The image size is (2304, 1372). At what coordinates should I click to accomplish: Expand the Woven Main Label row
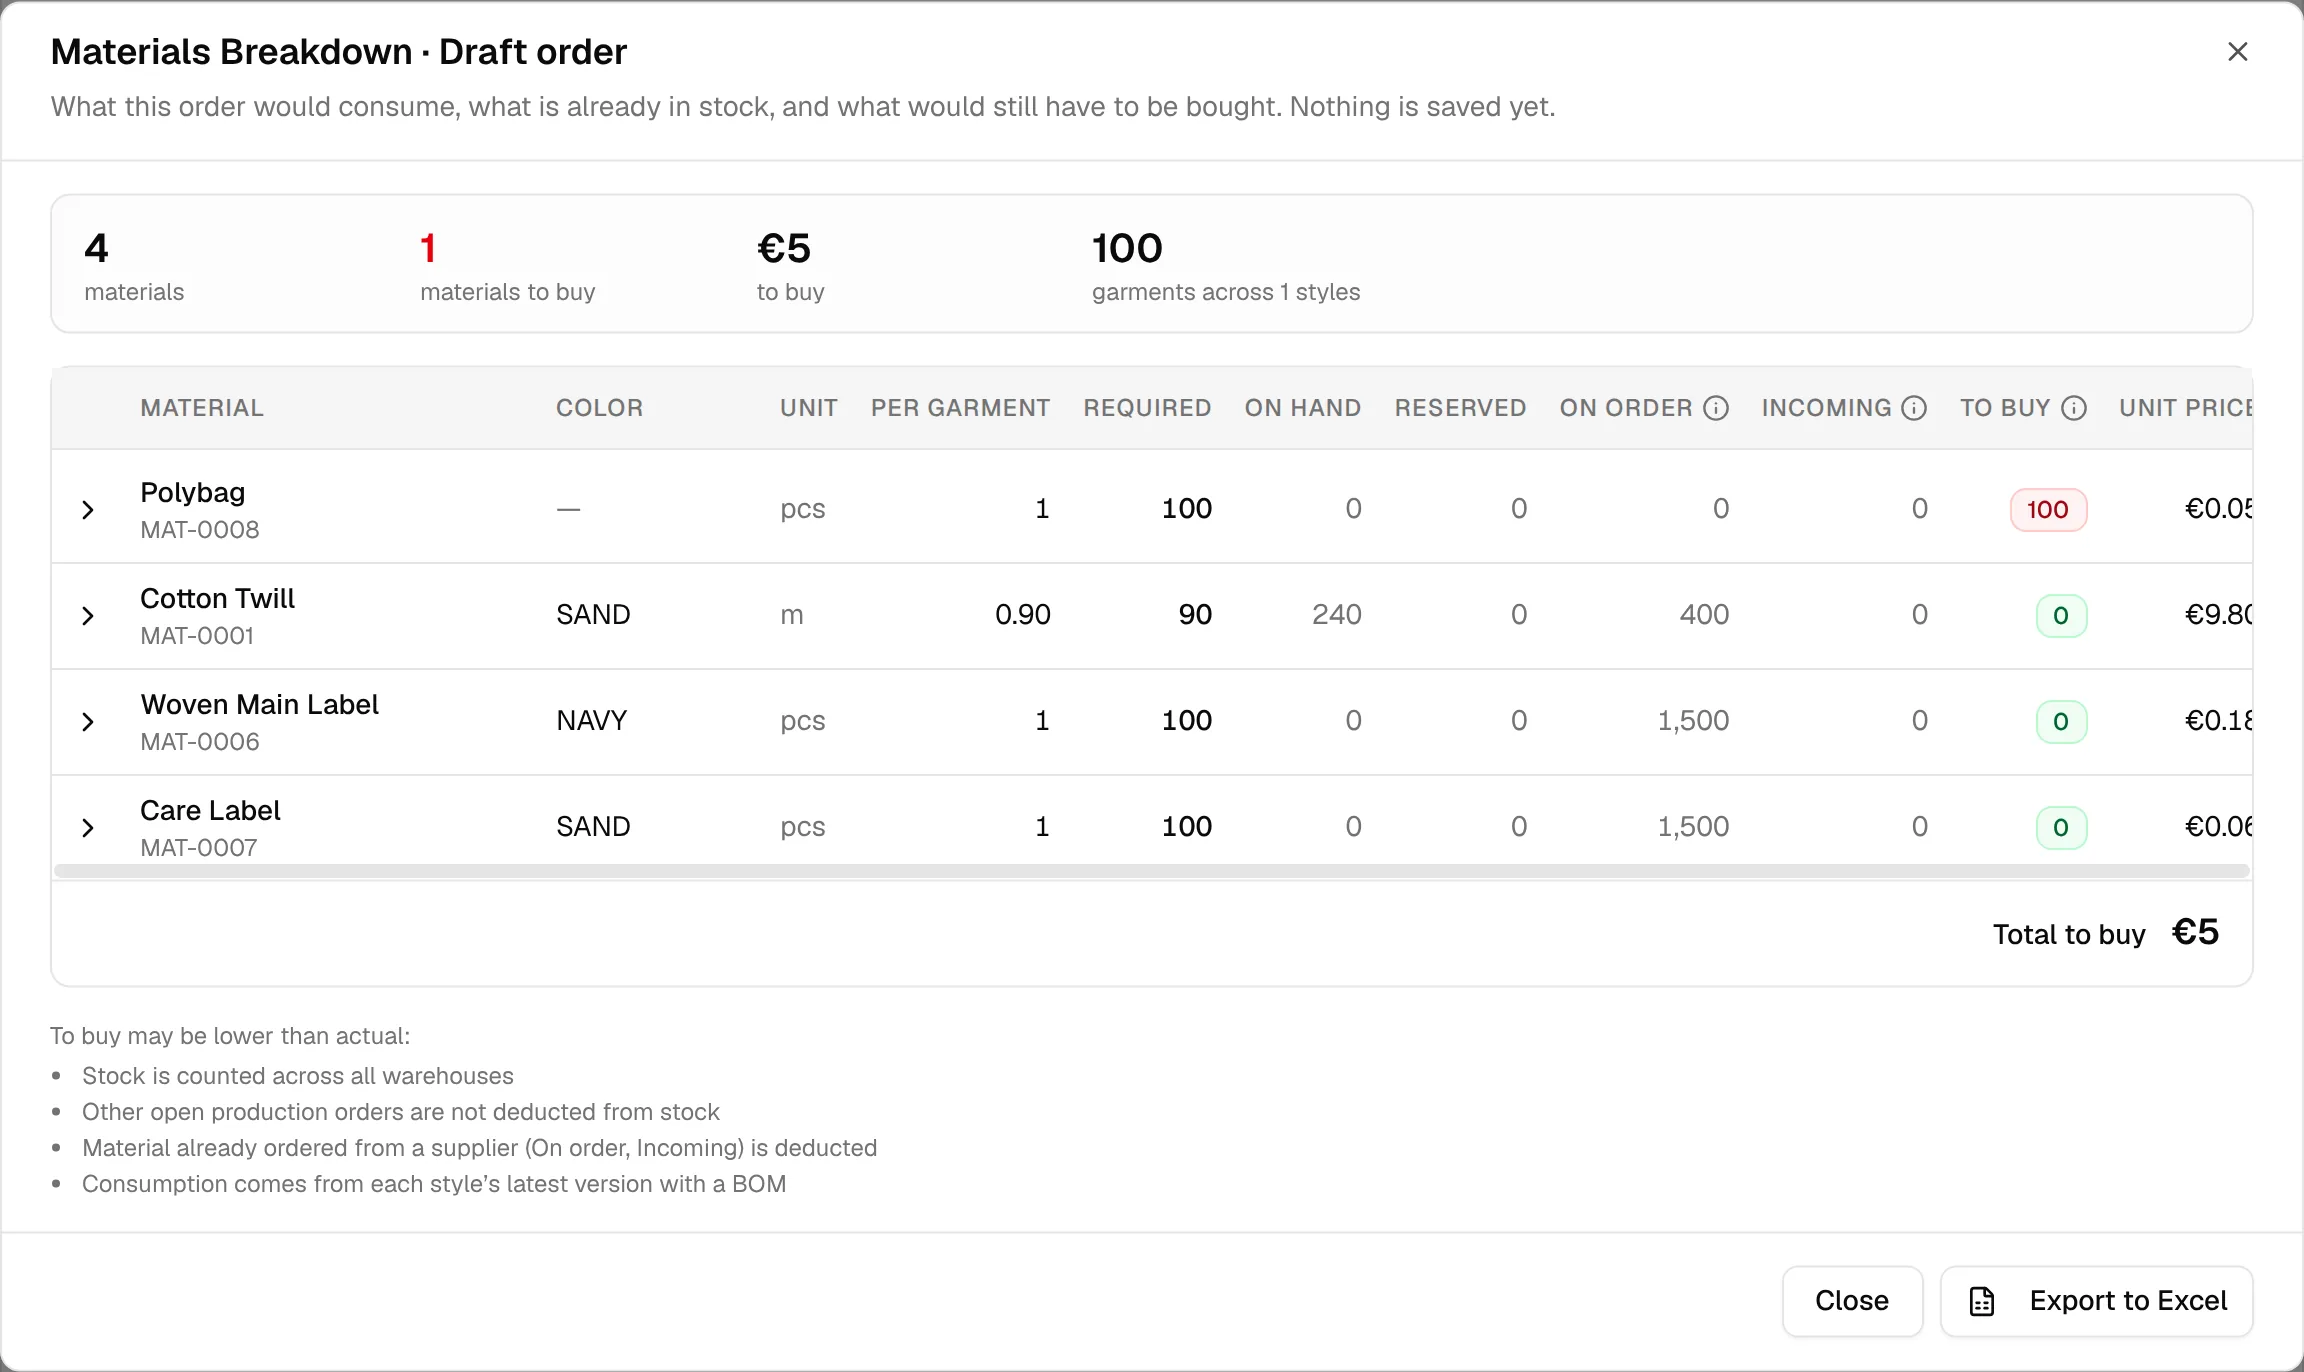pos(88,722)
